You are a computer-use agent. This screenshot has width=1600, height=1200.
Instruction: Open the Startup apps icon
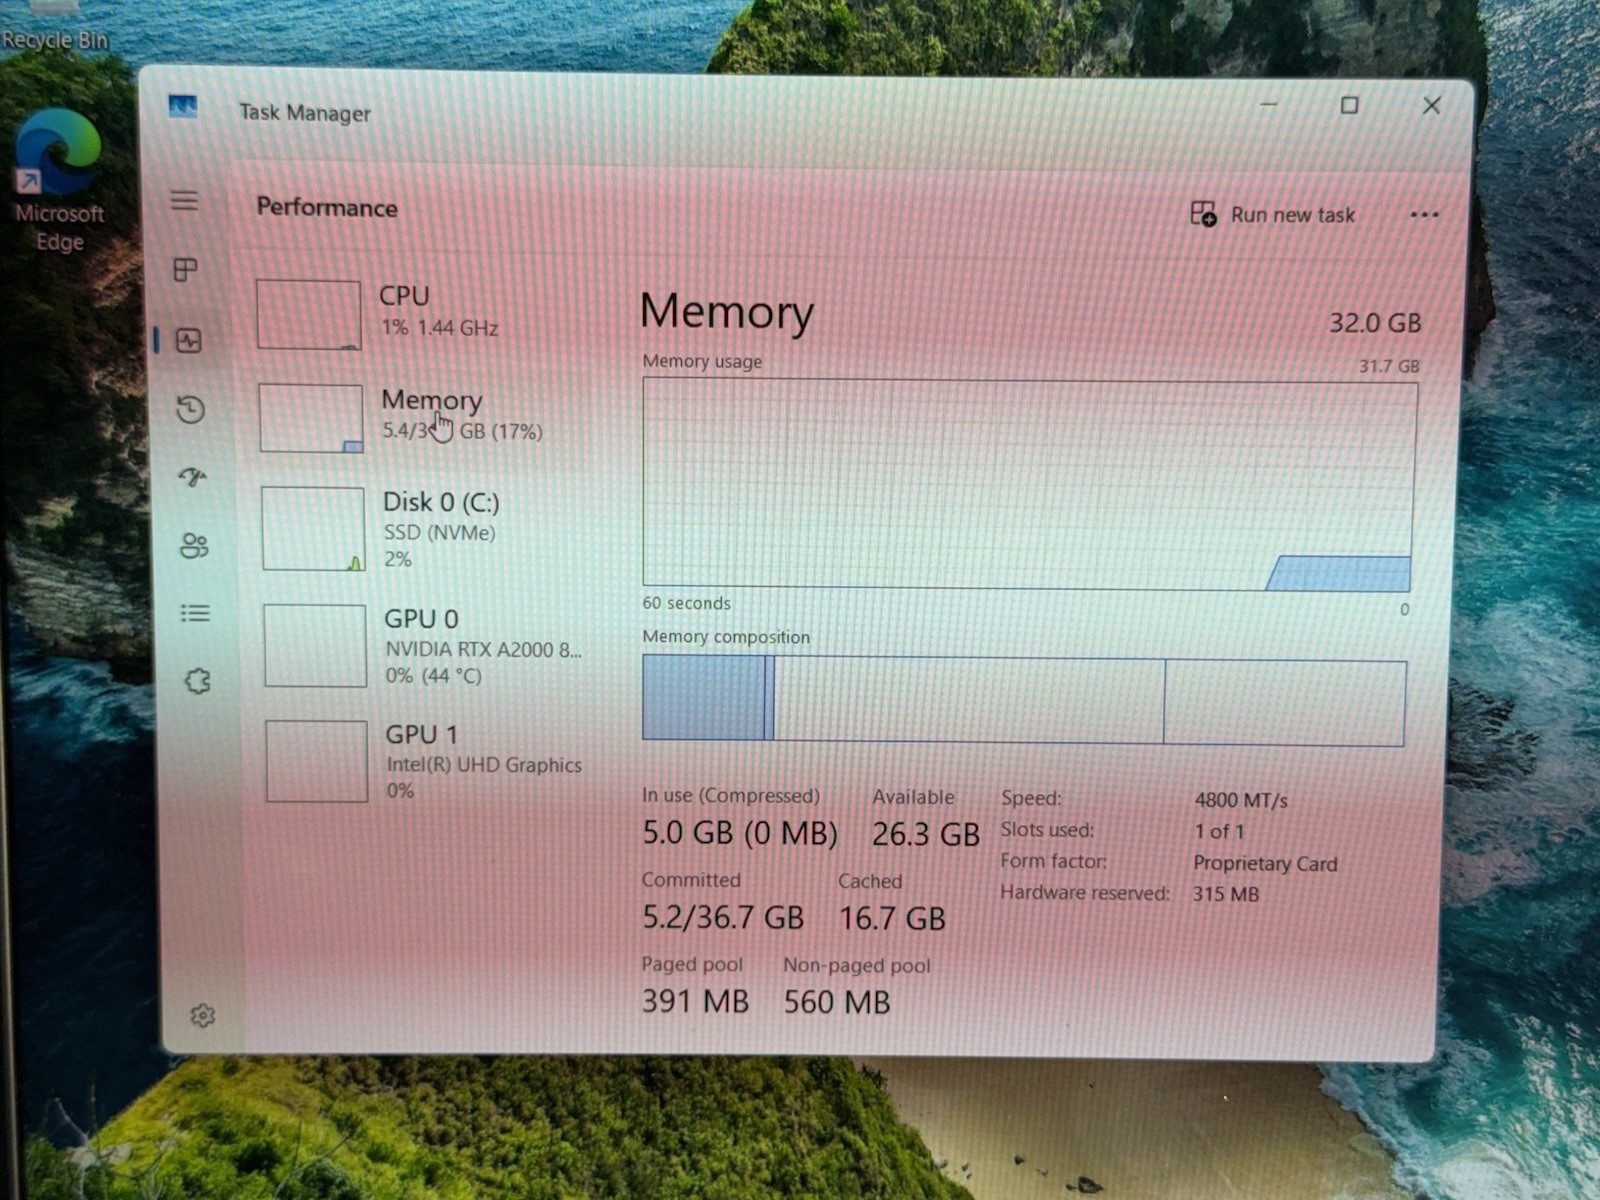192,477
